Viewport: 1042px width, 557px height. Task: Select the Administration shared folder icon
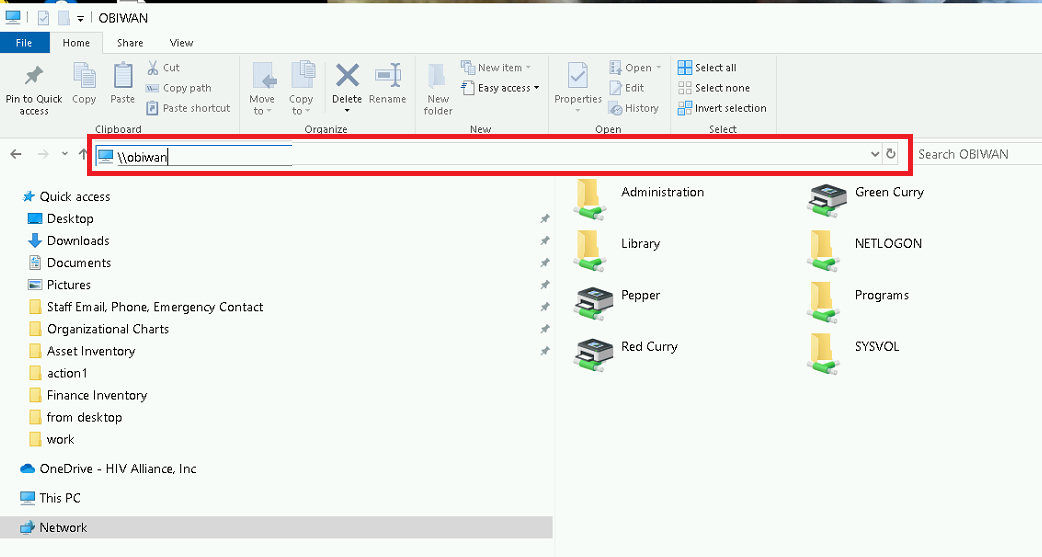(589, 199)
